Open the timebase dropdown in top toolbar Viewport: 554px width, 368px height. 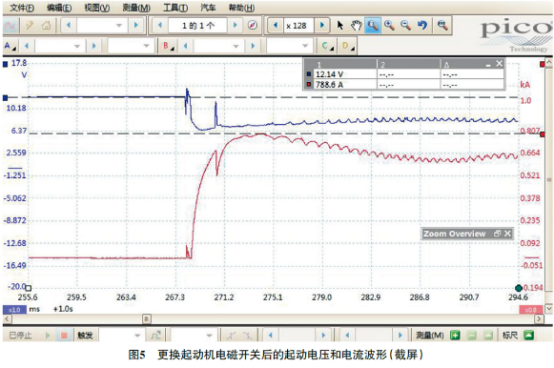[x=102, y=25]
